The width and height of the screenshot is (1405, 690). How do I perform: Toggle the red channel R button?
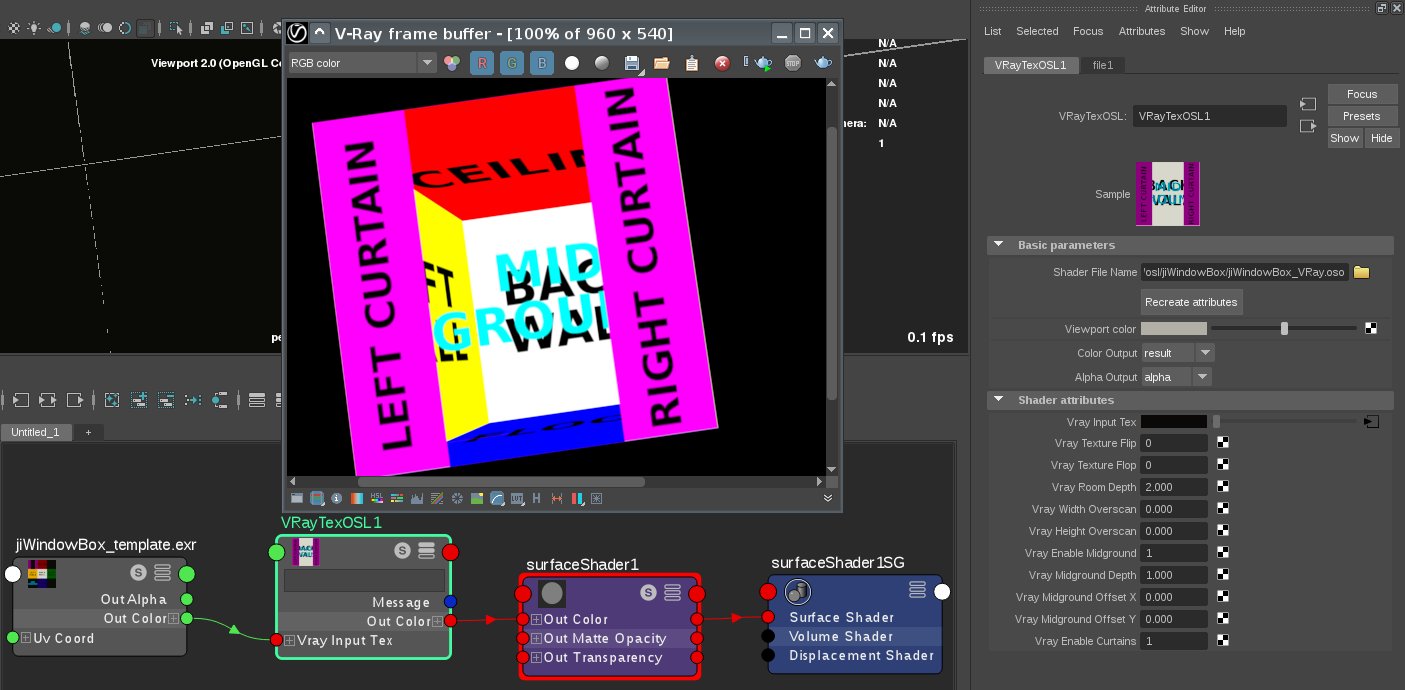coord(482,63)
